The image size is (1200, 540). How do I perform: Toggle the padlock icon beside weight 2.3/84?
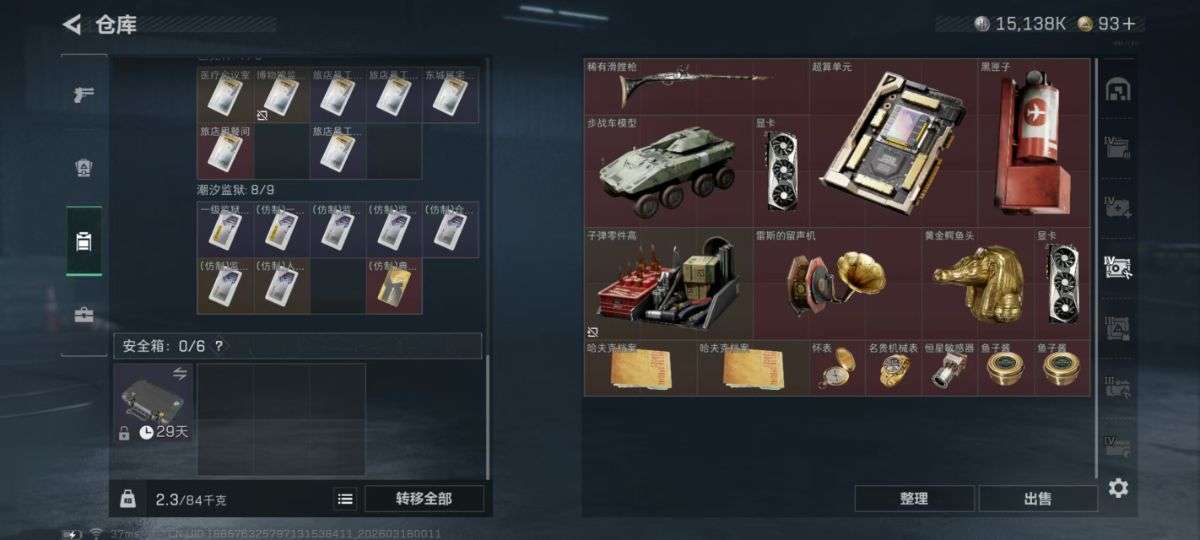click(x=128, y=498)
